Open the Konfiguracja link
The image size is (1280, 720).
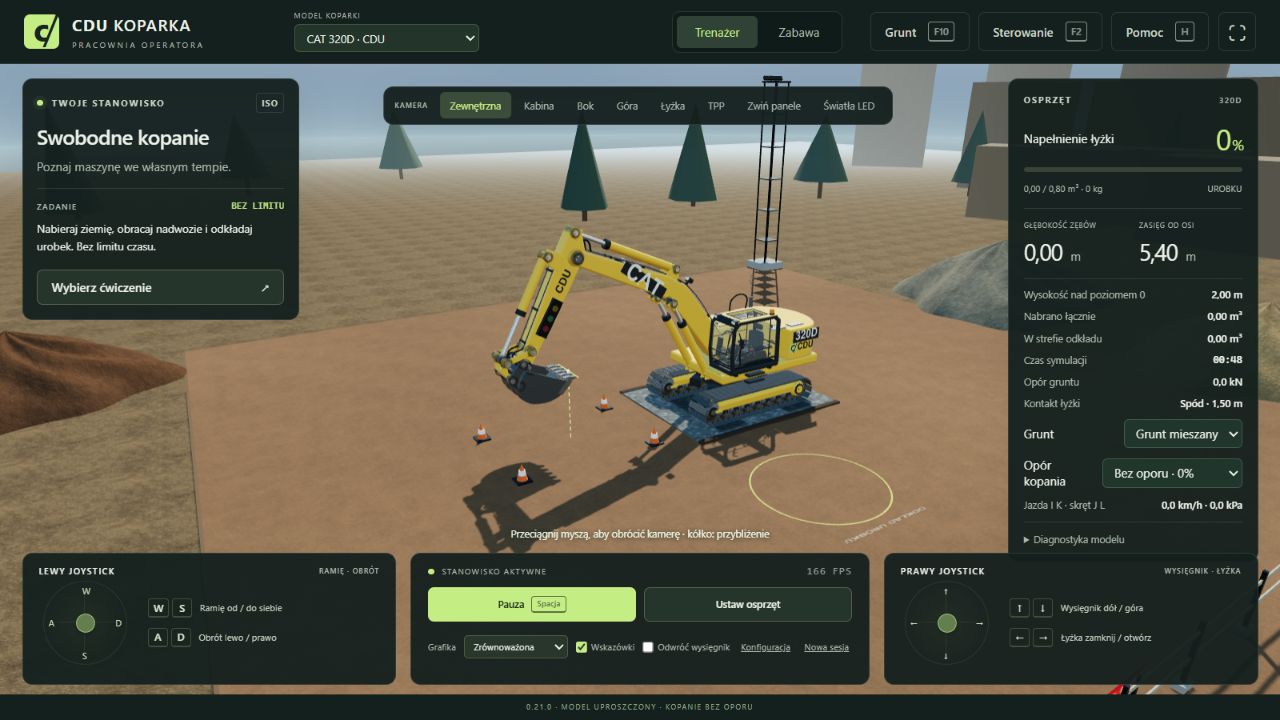pos(765,647)
